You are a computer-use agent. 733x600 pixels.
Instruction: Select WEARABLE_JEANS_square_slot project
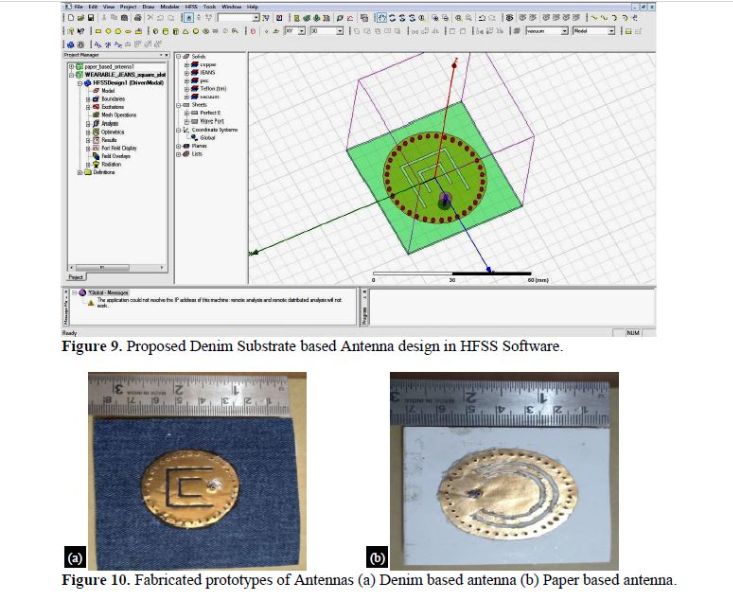click(x=125, y=75)
